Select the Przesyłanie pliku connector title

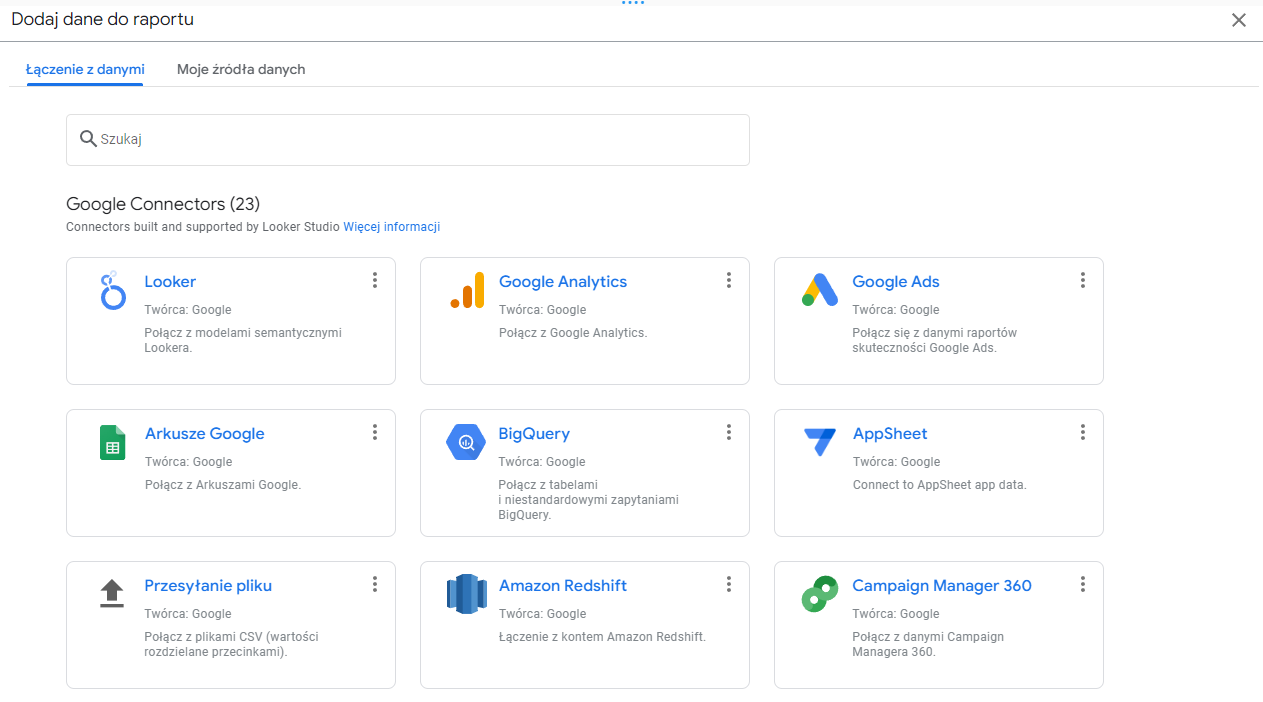coord(208,586)
